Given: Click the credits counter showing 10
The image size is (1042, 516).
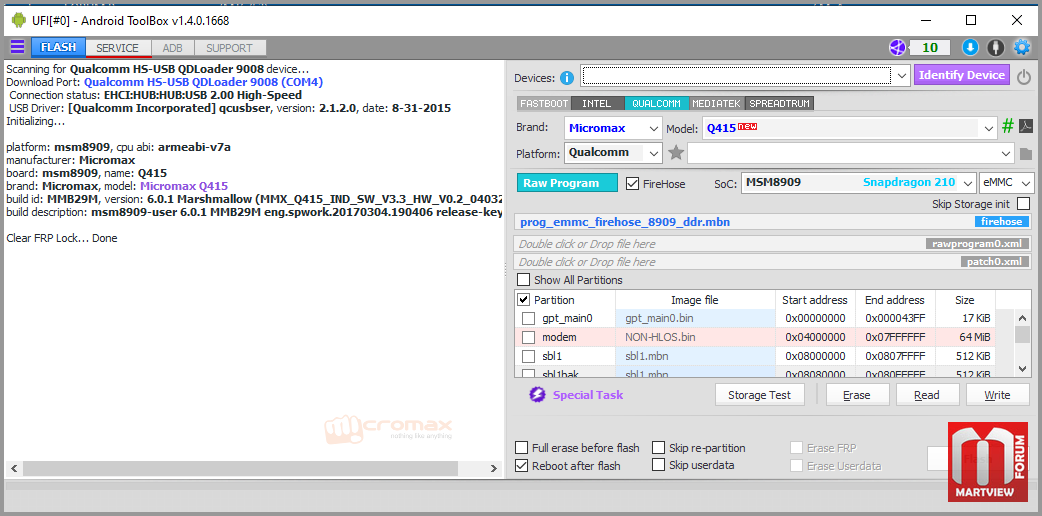Looking at the screenshot, I should [930, 47].
